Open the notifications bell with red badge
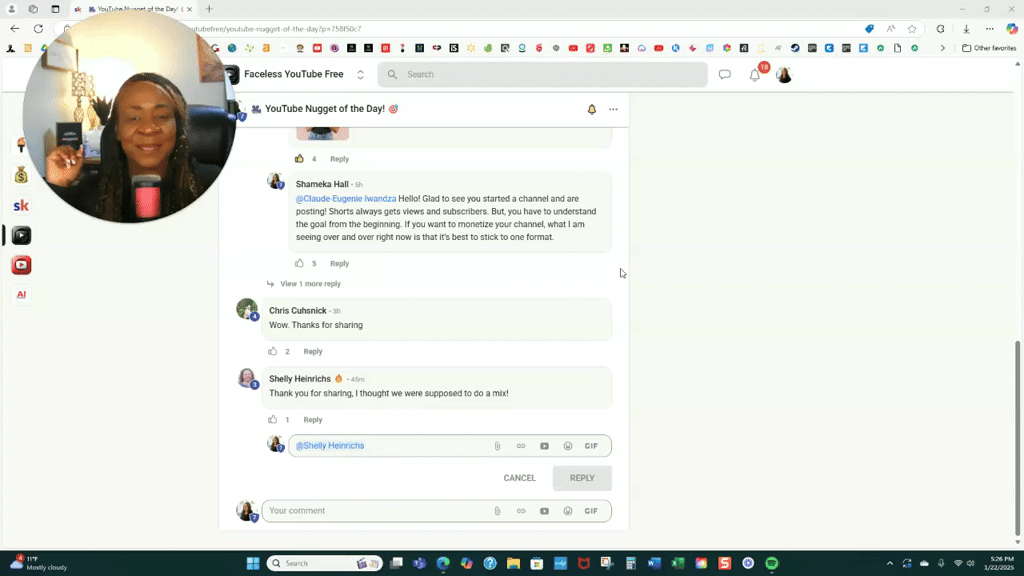 coord(755,74)
